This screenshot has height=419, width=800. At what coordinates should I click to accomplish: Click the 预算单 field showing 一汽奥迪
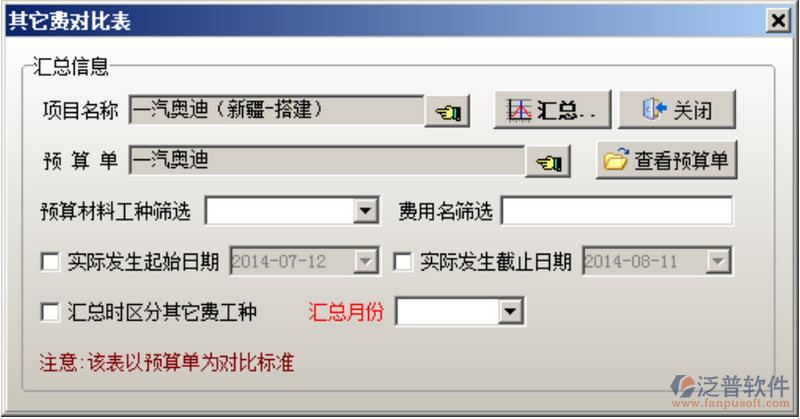327,160
